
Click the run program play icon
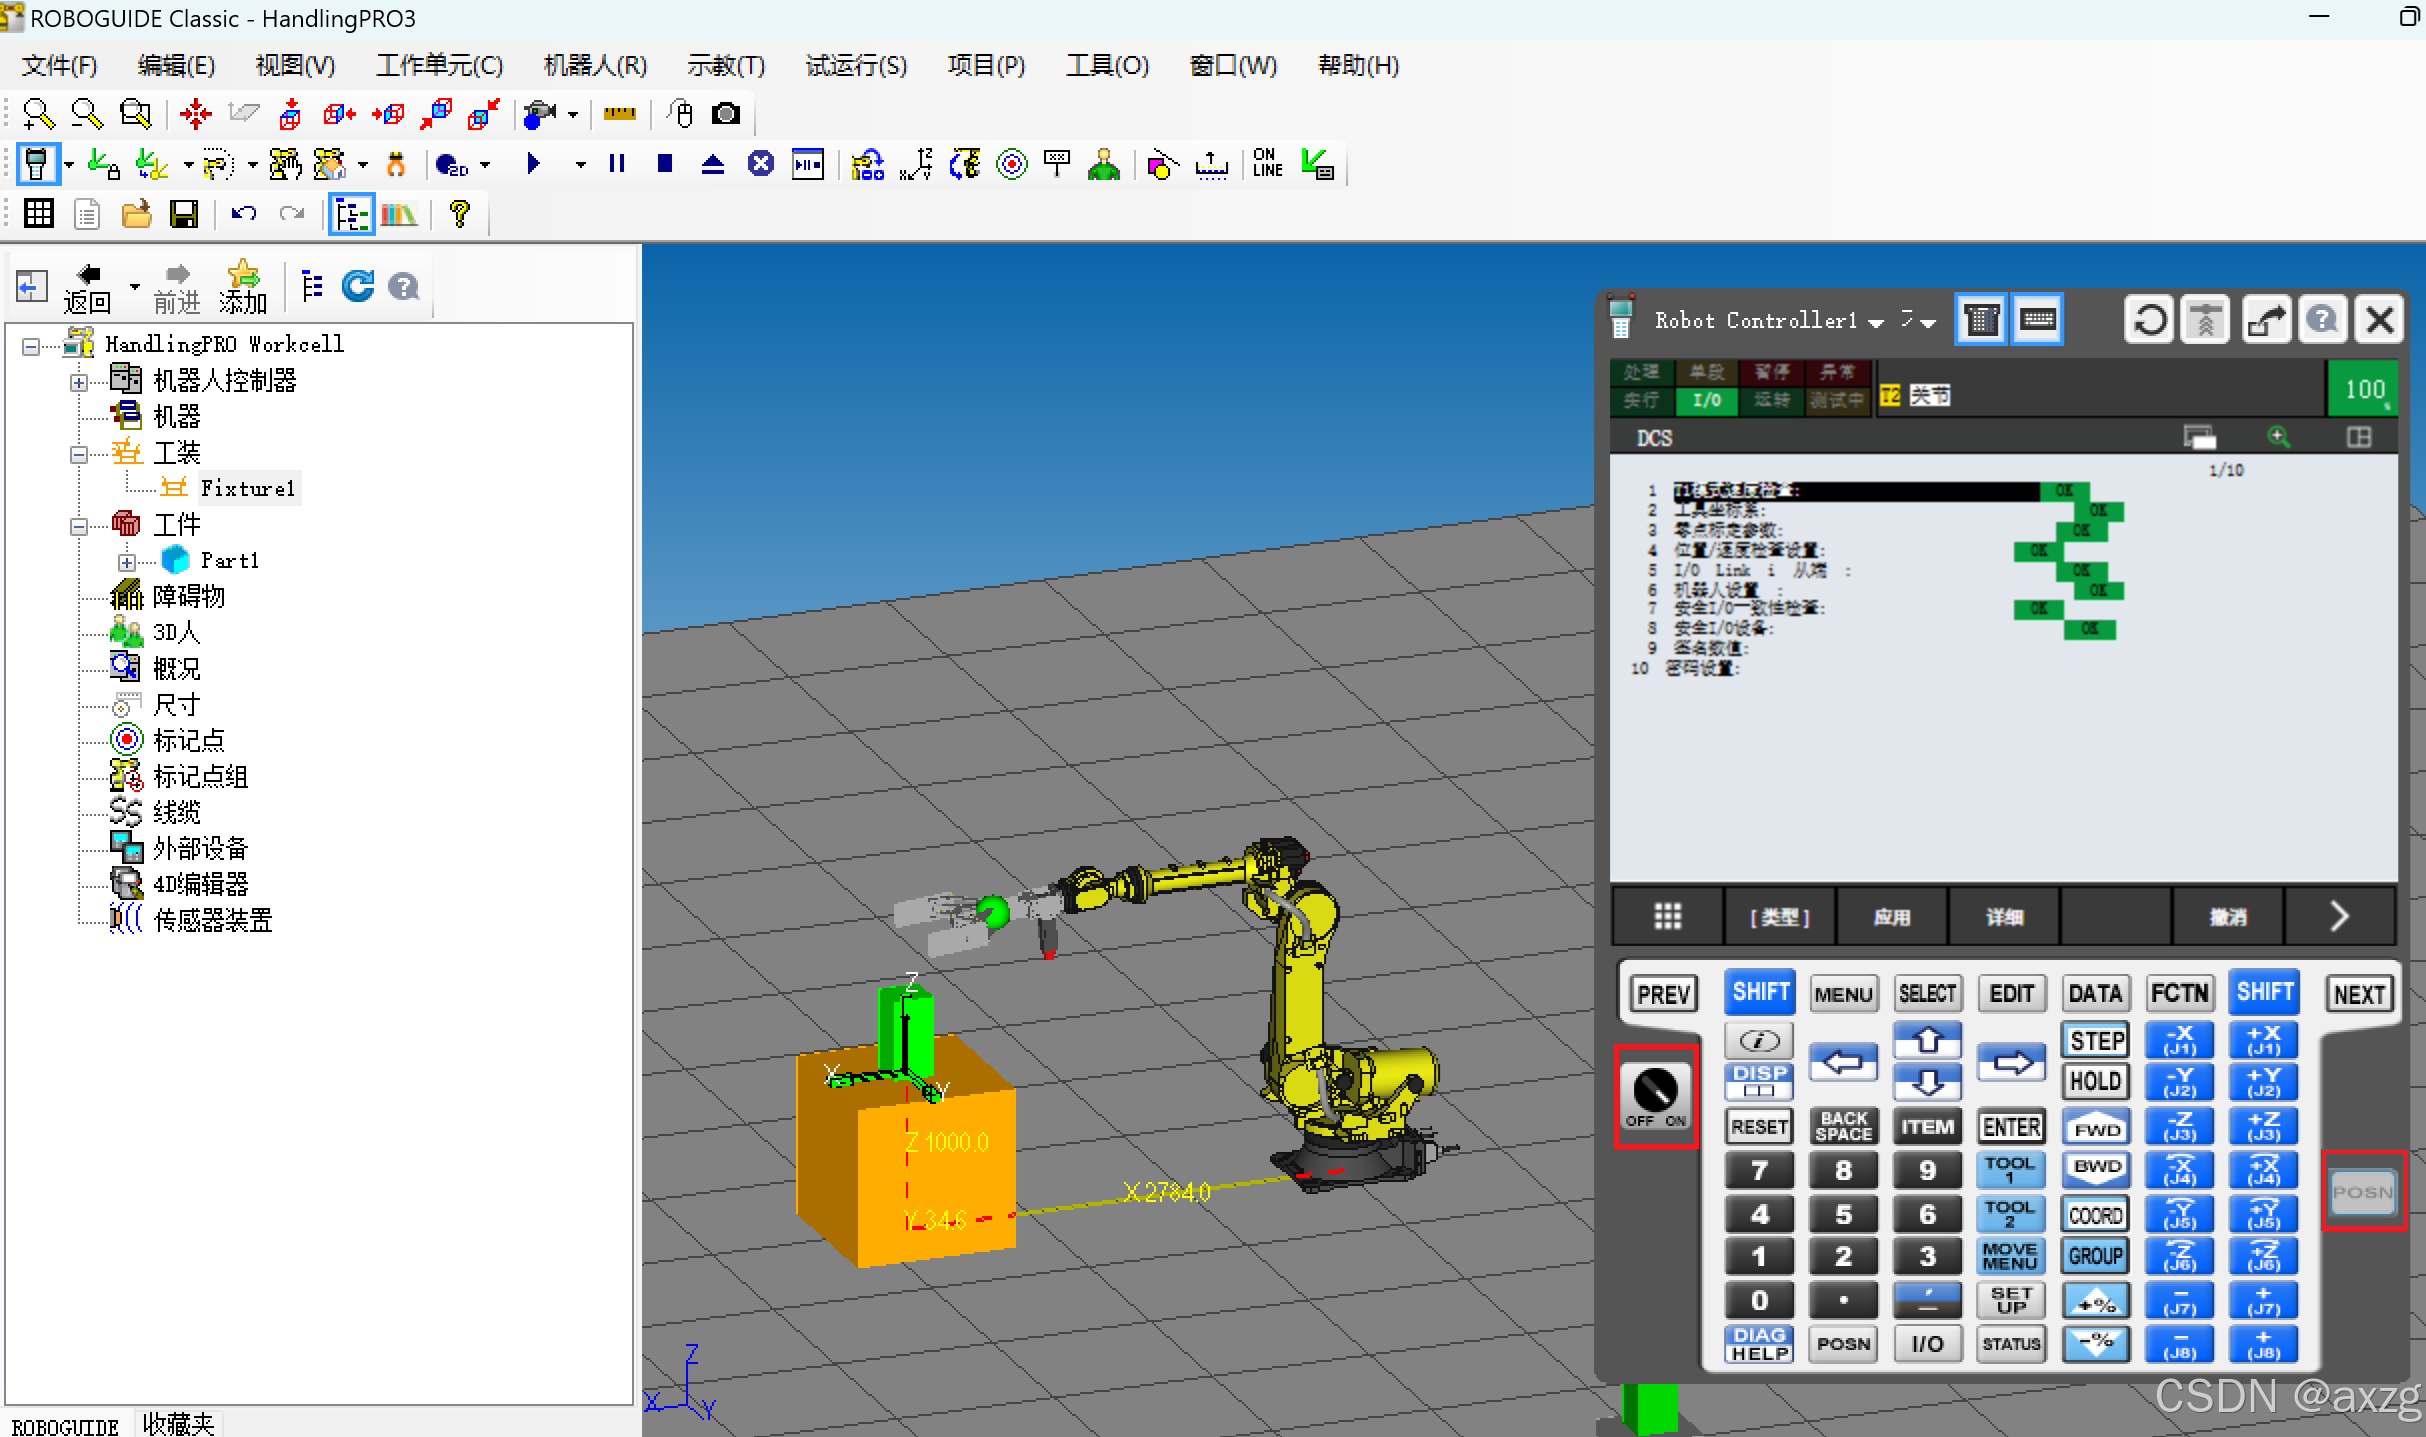[533, 164]
